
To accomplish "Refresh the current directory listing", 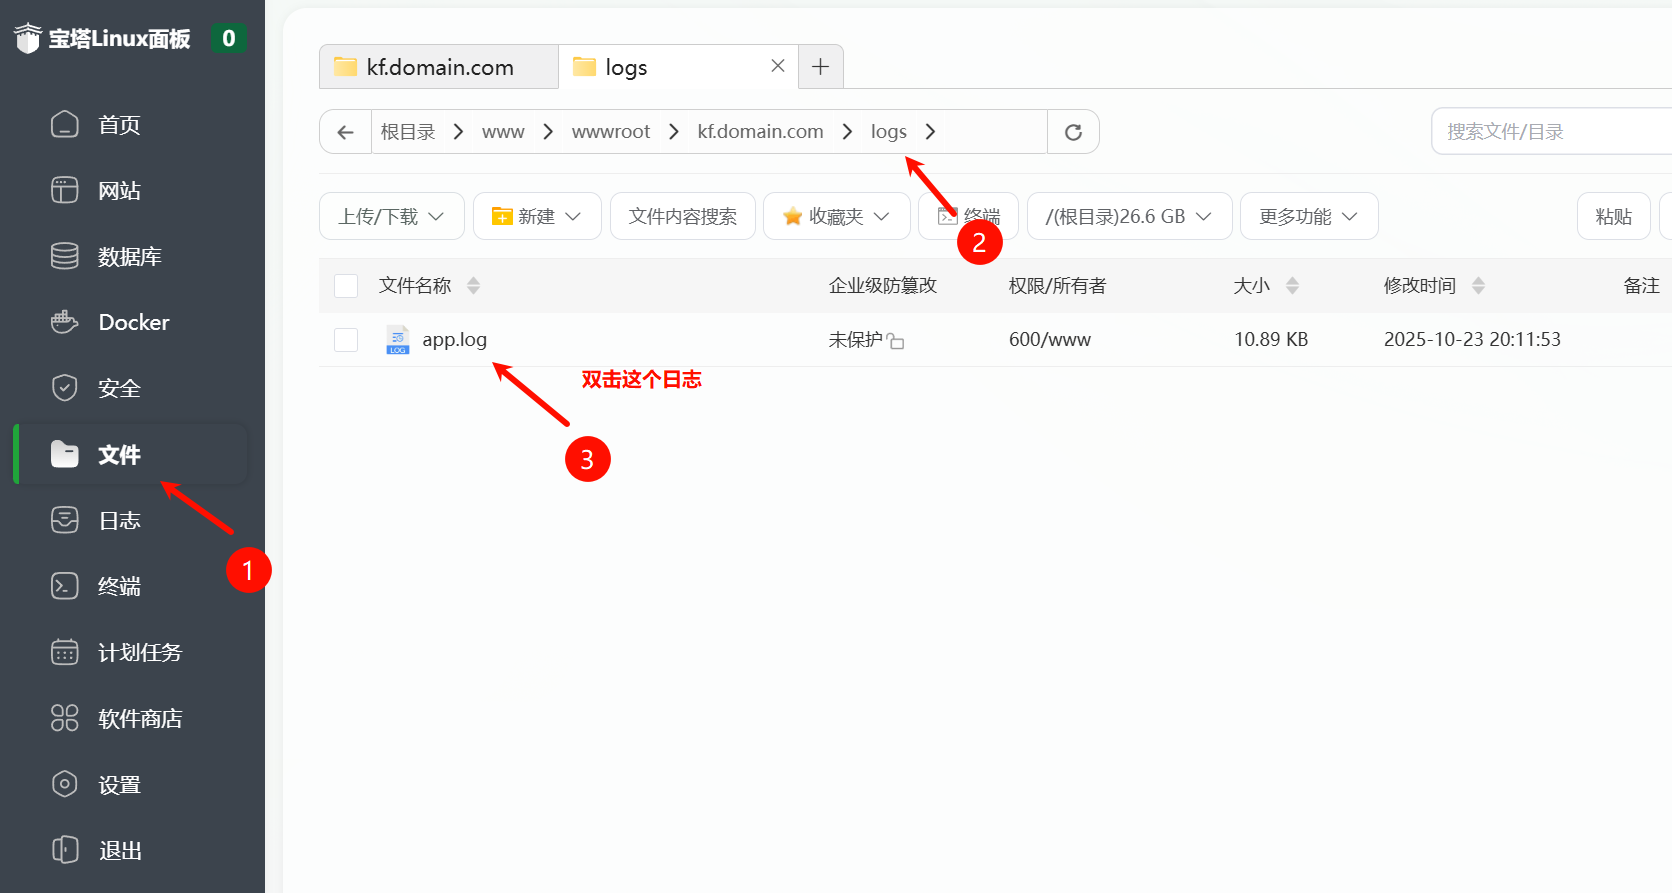I will pos(1073,132).
